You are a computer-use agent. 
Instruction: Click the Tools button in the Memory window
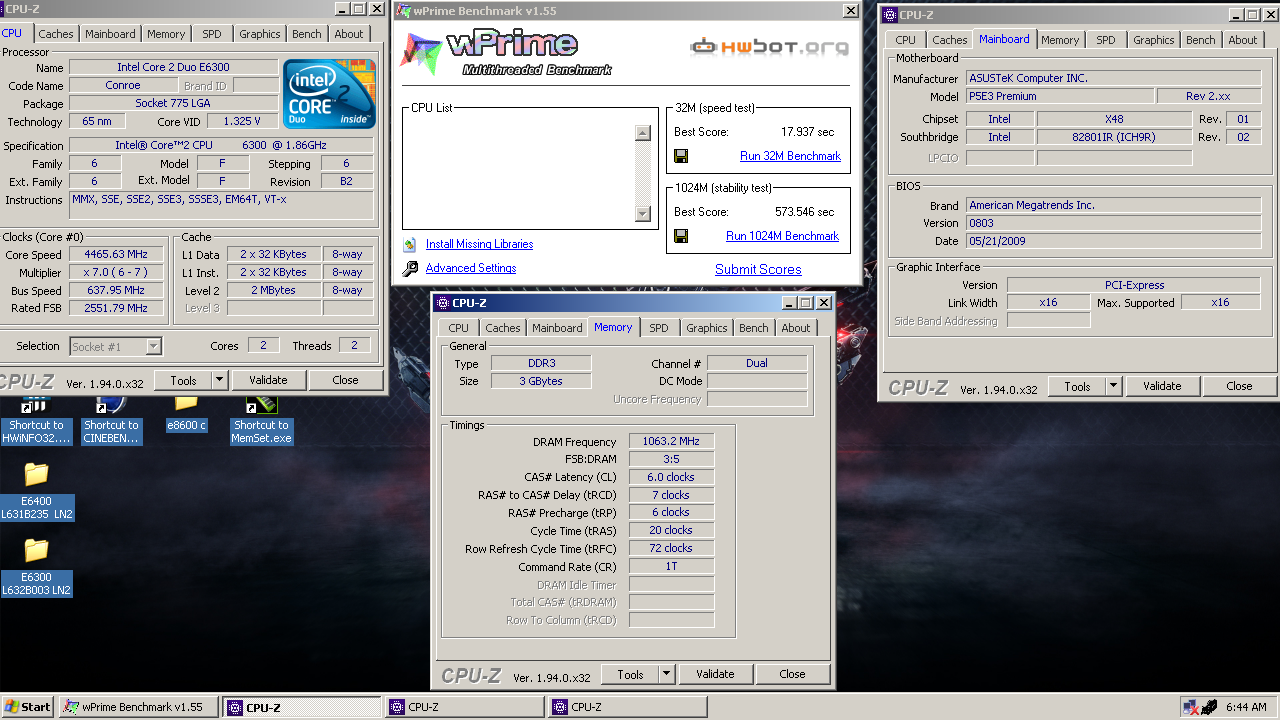point(631,674)
